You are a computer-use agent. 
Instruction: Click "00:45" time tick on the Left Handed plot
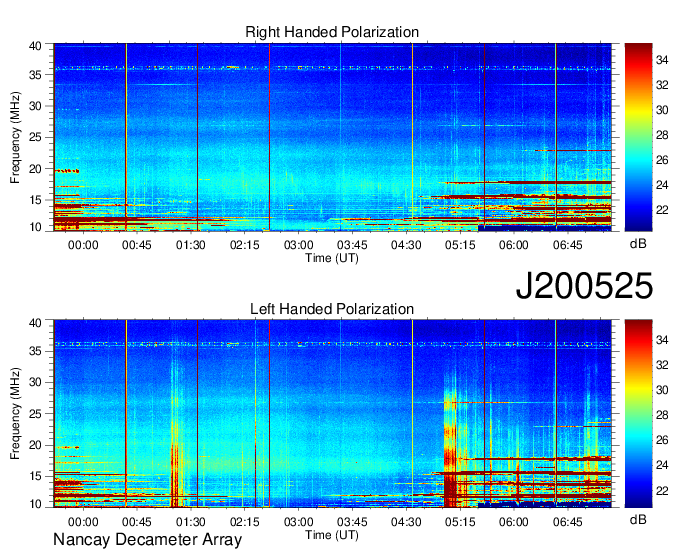137,522
